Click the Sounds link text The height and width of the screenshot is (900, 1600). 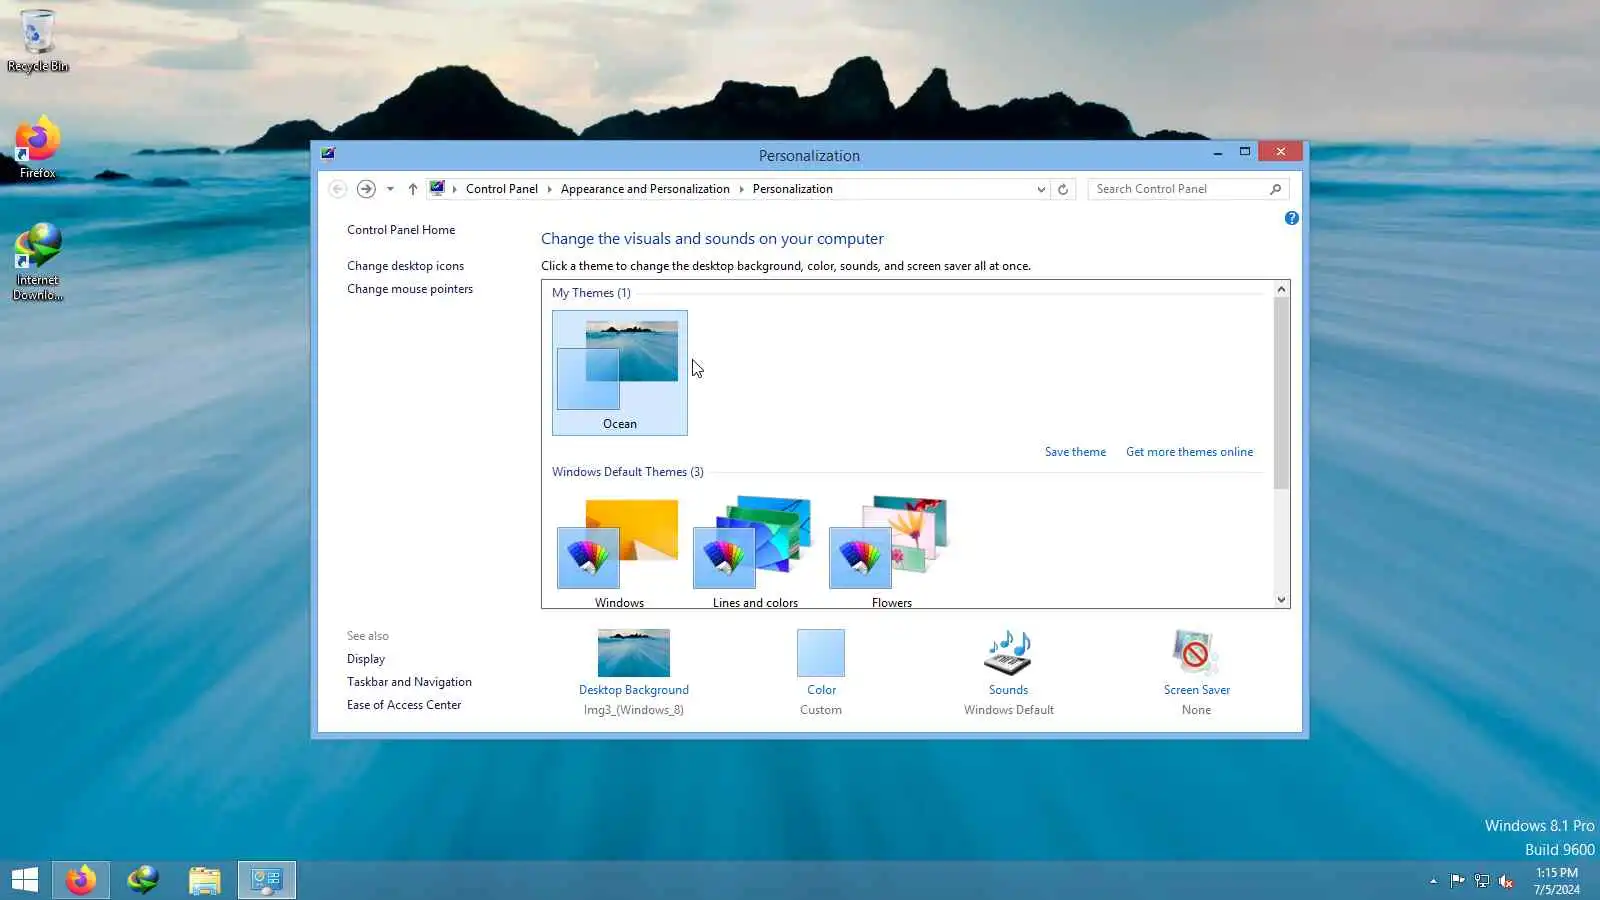click(1008, 690)
